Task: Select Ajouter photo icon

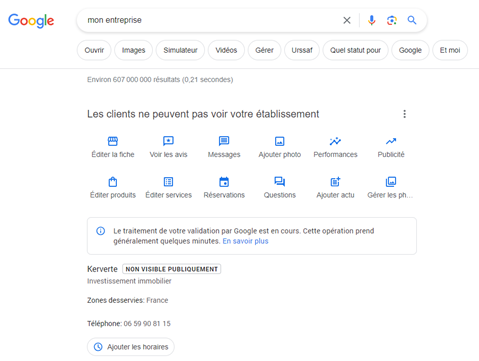Action: [280, 141]
